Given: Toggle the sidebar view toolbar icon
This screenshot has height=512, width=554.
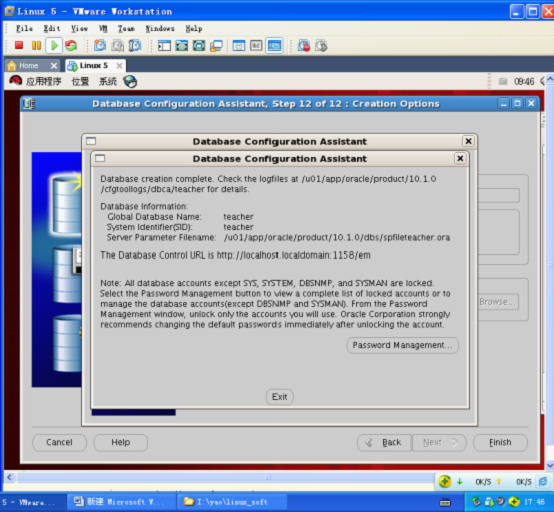Looking at the screenshot, I should click(x=164, y=46).
